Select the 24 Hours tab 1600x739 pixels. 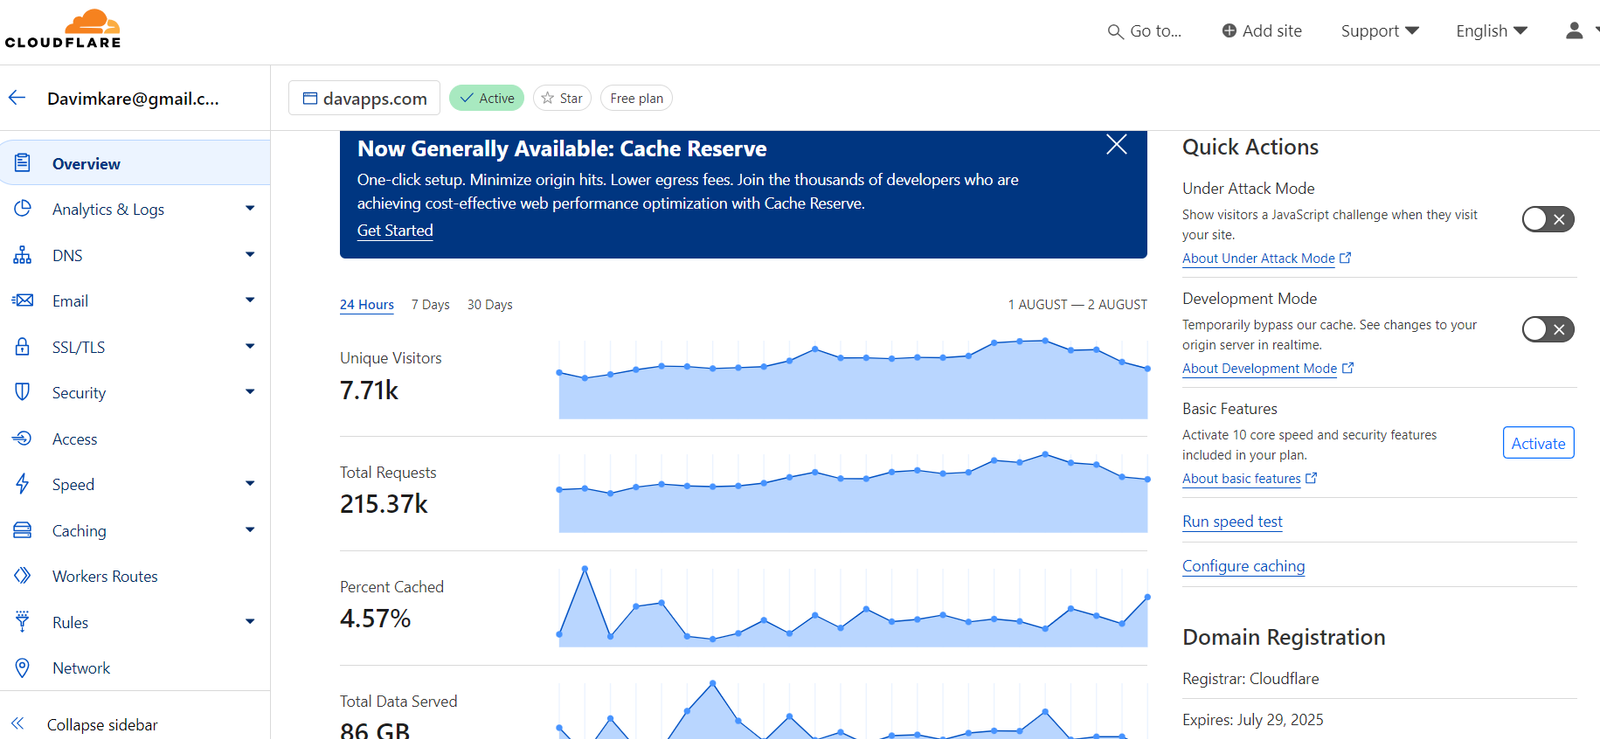[x=367, y=305]
